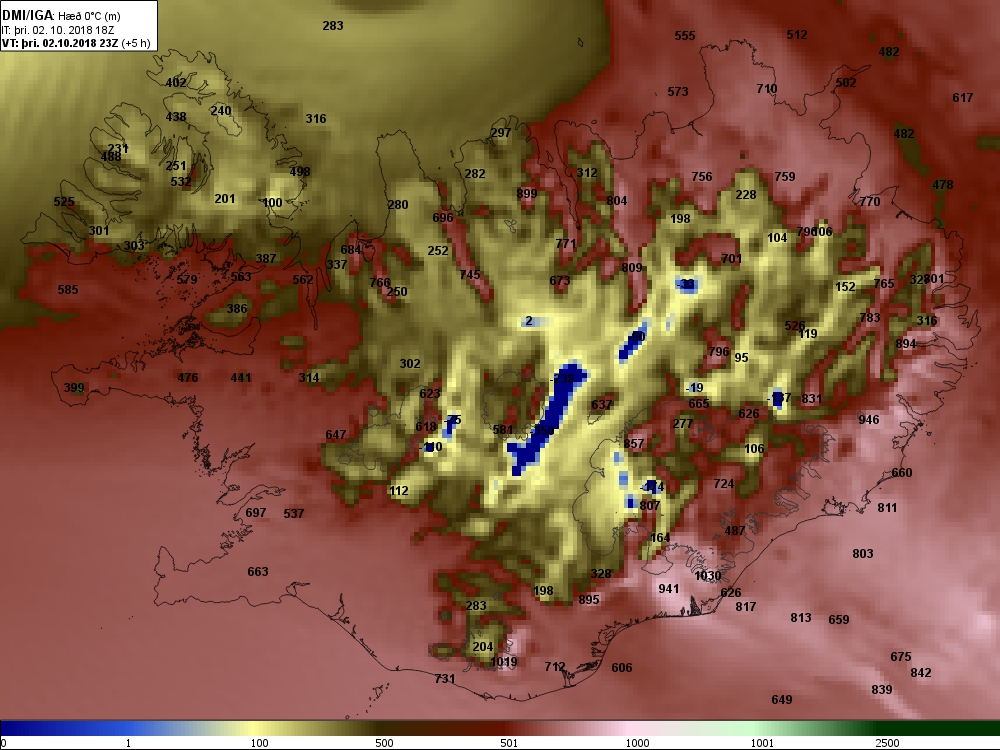The image size is (1000, 750).
Task: Click map value '537'
Action: pos(293,513)
